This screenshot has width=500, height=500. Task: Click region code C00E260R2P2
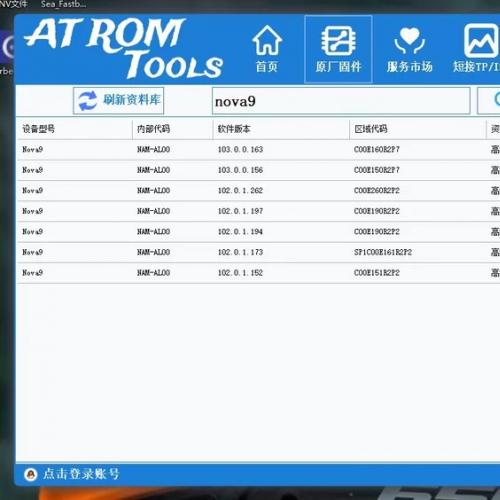[x=377, y=191]
